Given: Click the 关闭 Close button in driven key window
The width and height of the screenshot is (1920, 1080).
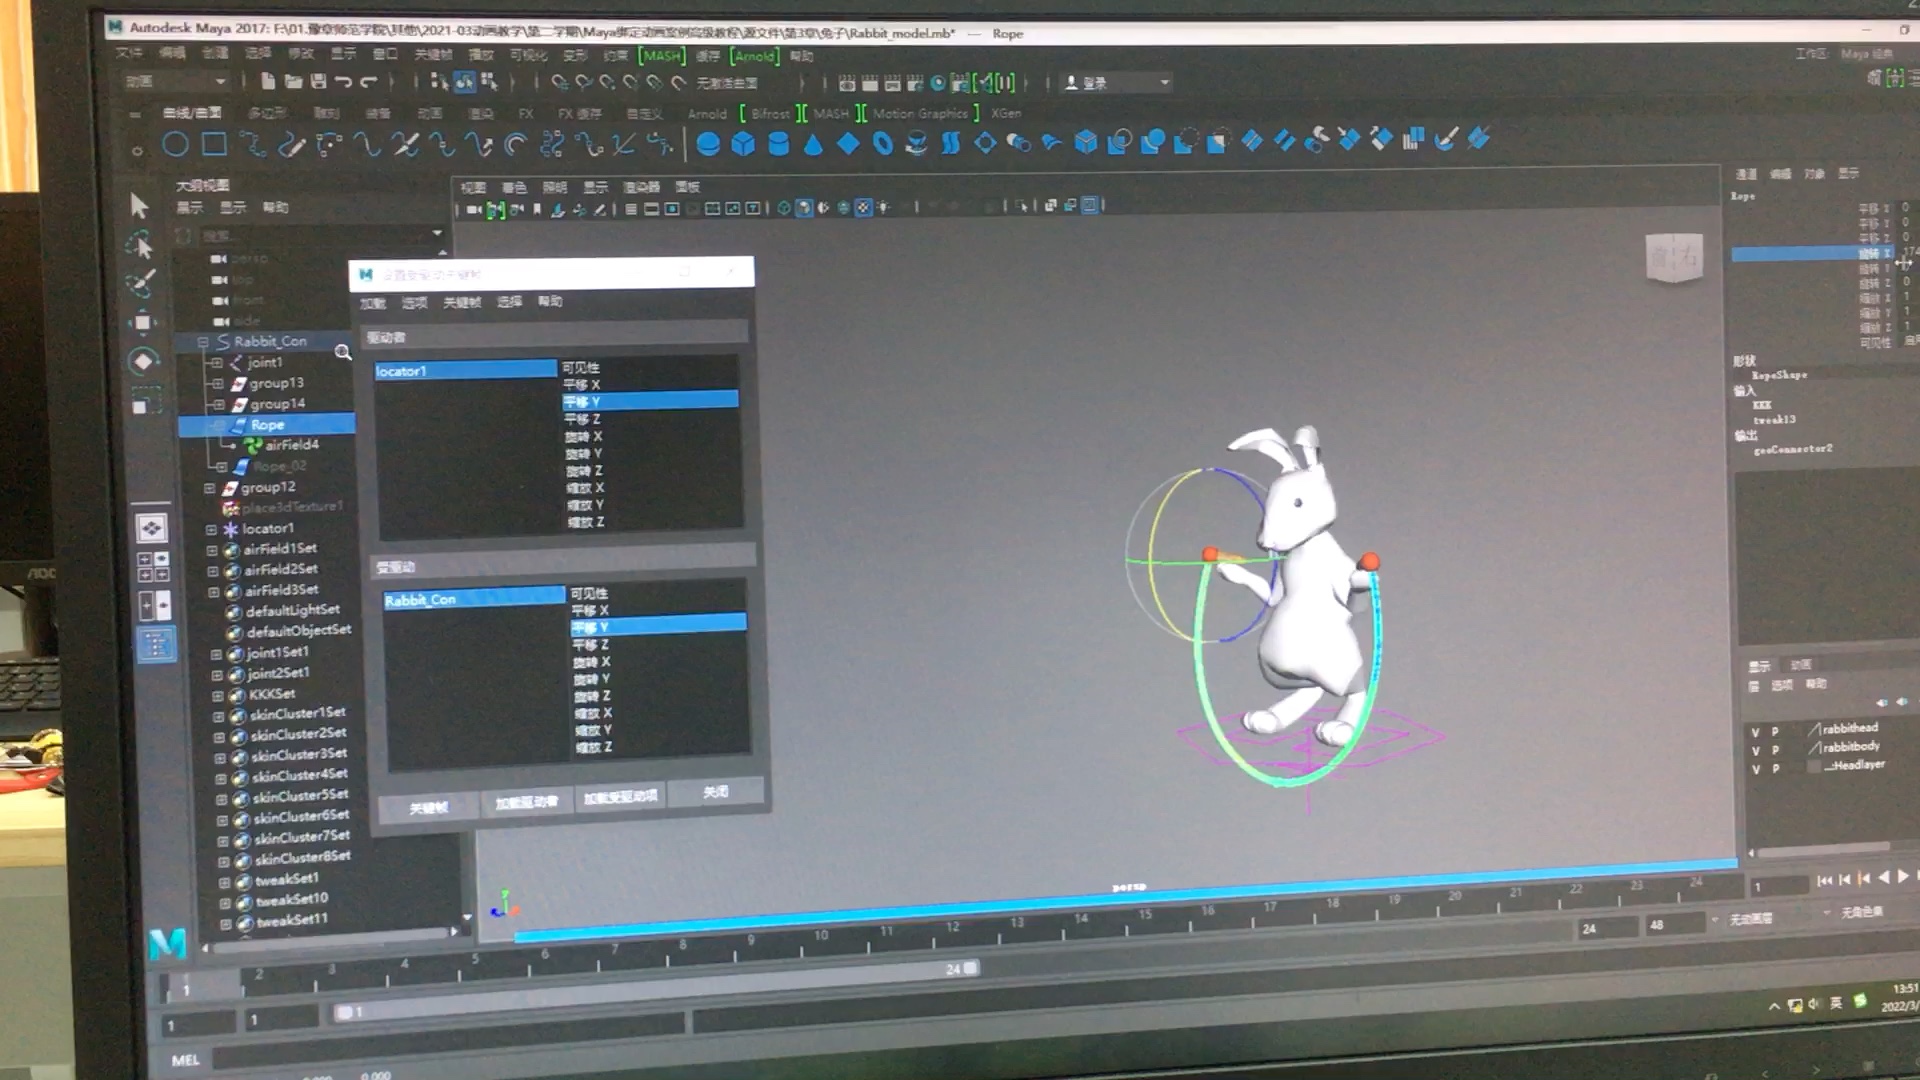Looking at the screenshot, I should [x=715, y=792].
